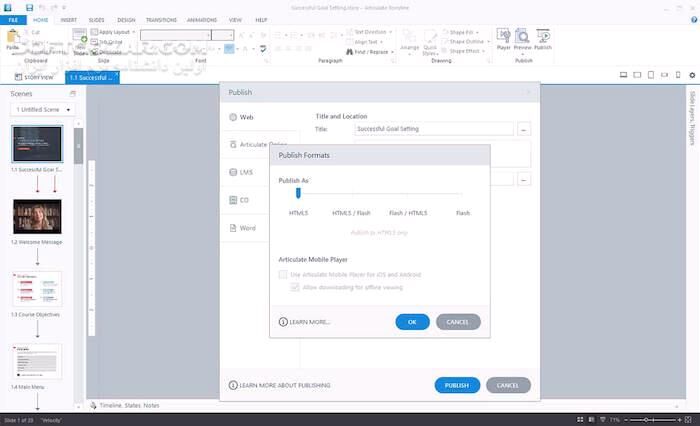
Task: Click the Scenes panel undock icon
Action: coord(72,93)
